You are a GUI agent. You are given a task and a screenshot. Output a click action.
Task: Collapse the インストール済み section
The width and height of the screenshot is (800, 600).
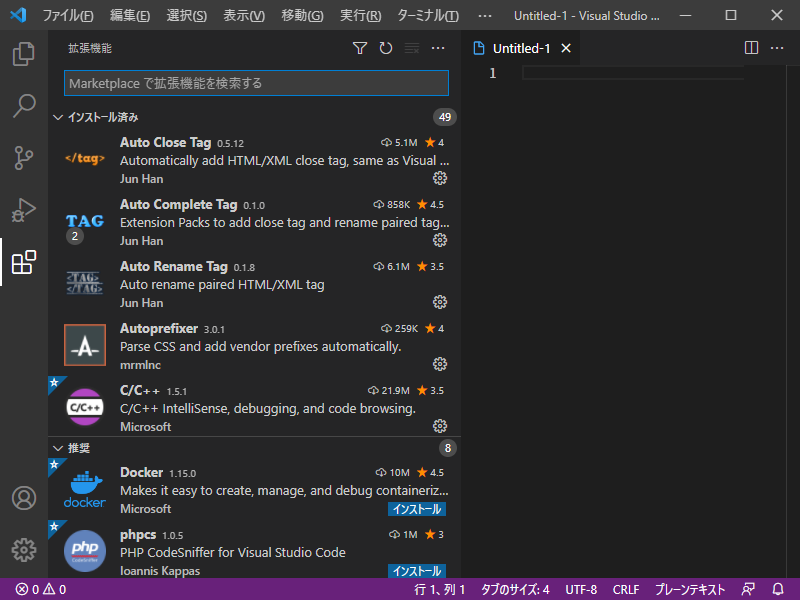click(57, 117)
